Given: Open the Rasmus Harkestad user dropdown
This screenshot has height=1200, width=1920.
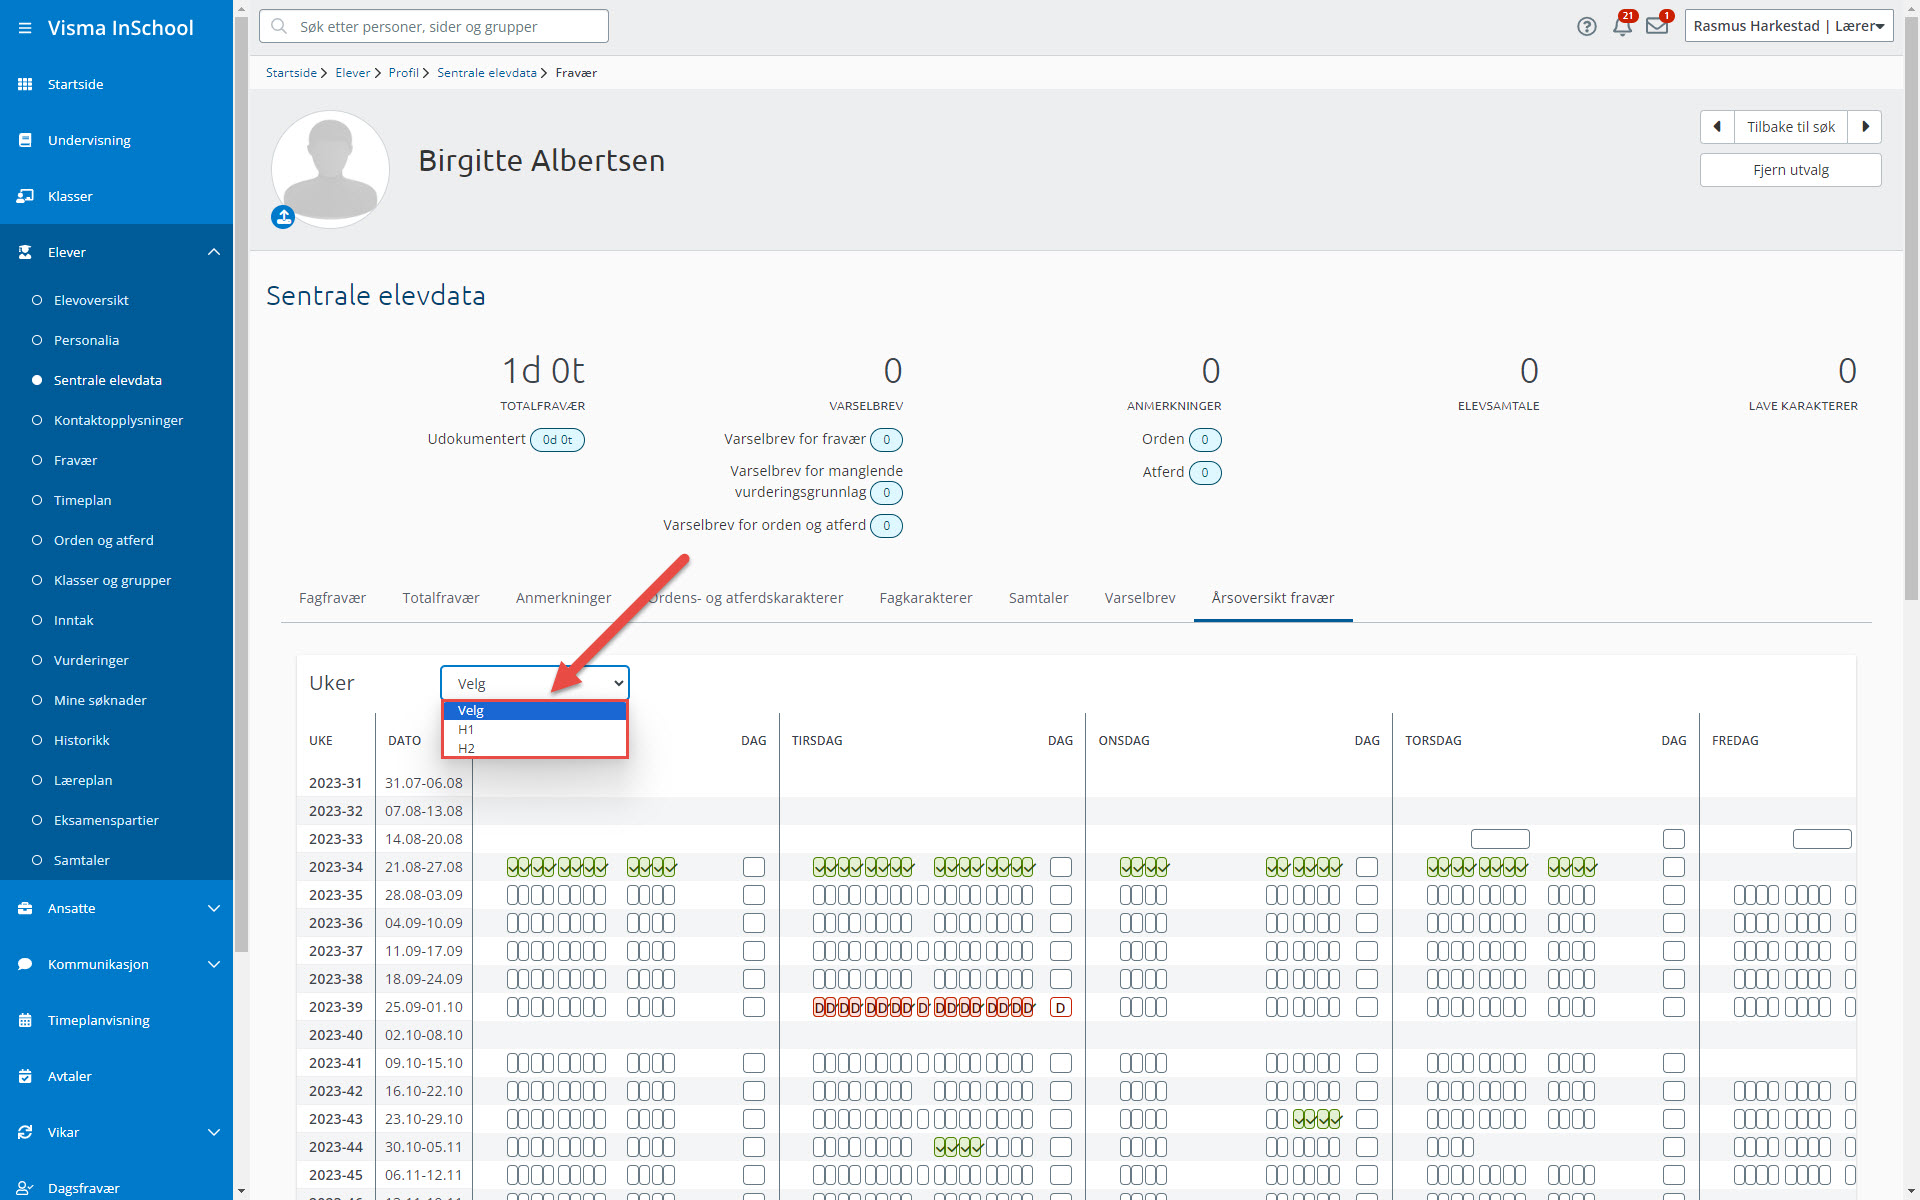Looking at the screenshot, I should 1789,26.
